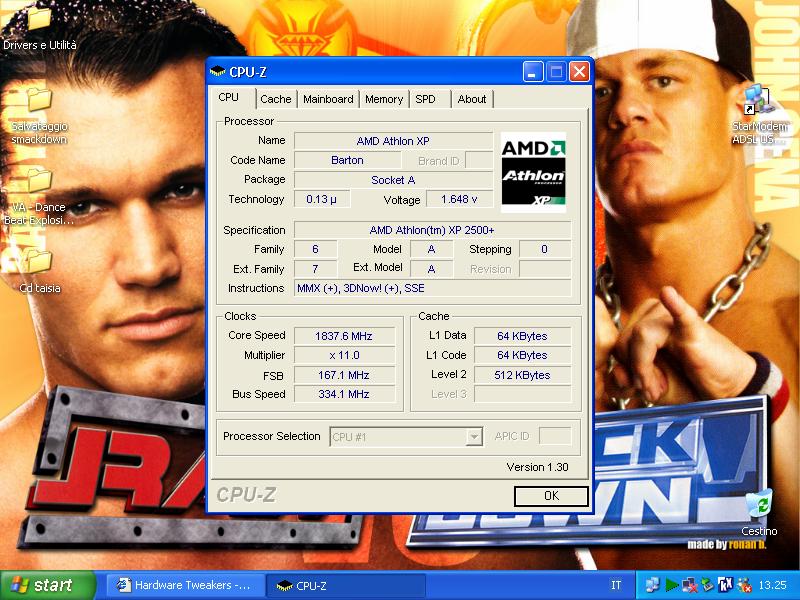
Task: Click the IT language indicator
Action: (616, 585)
